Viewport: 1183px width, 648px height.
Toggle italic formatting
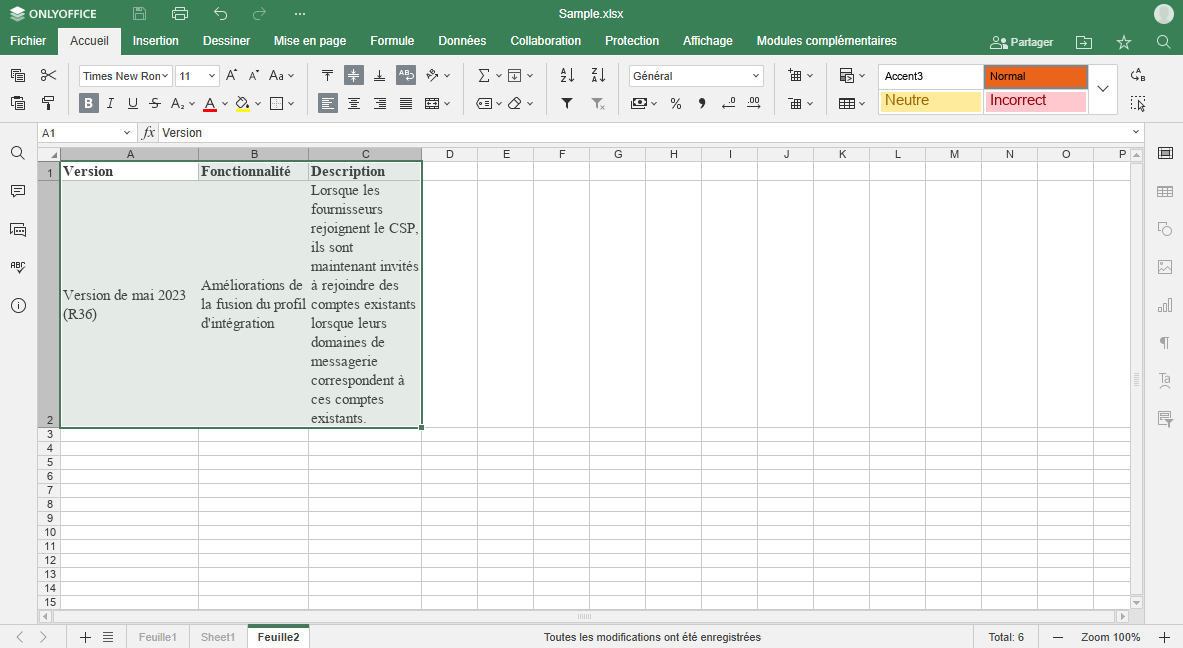pos(110,103)
